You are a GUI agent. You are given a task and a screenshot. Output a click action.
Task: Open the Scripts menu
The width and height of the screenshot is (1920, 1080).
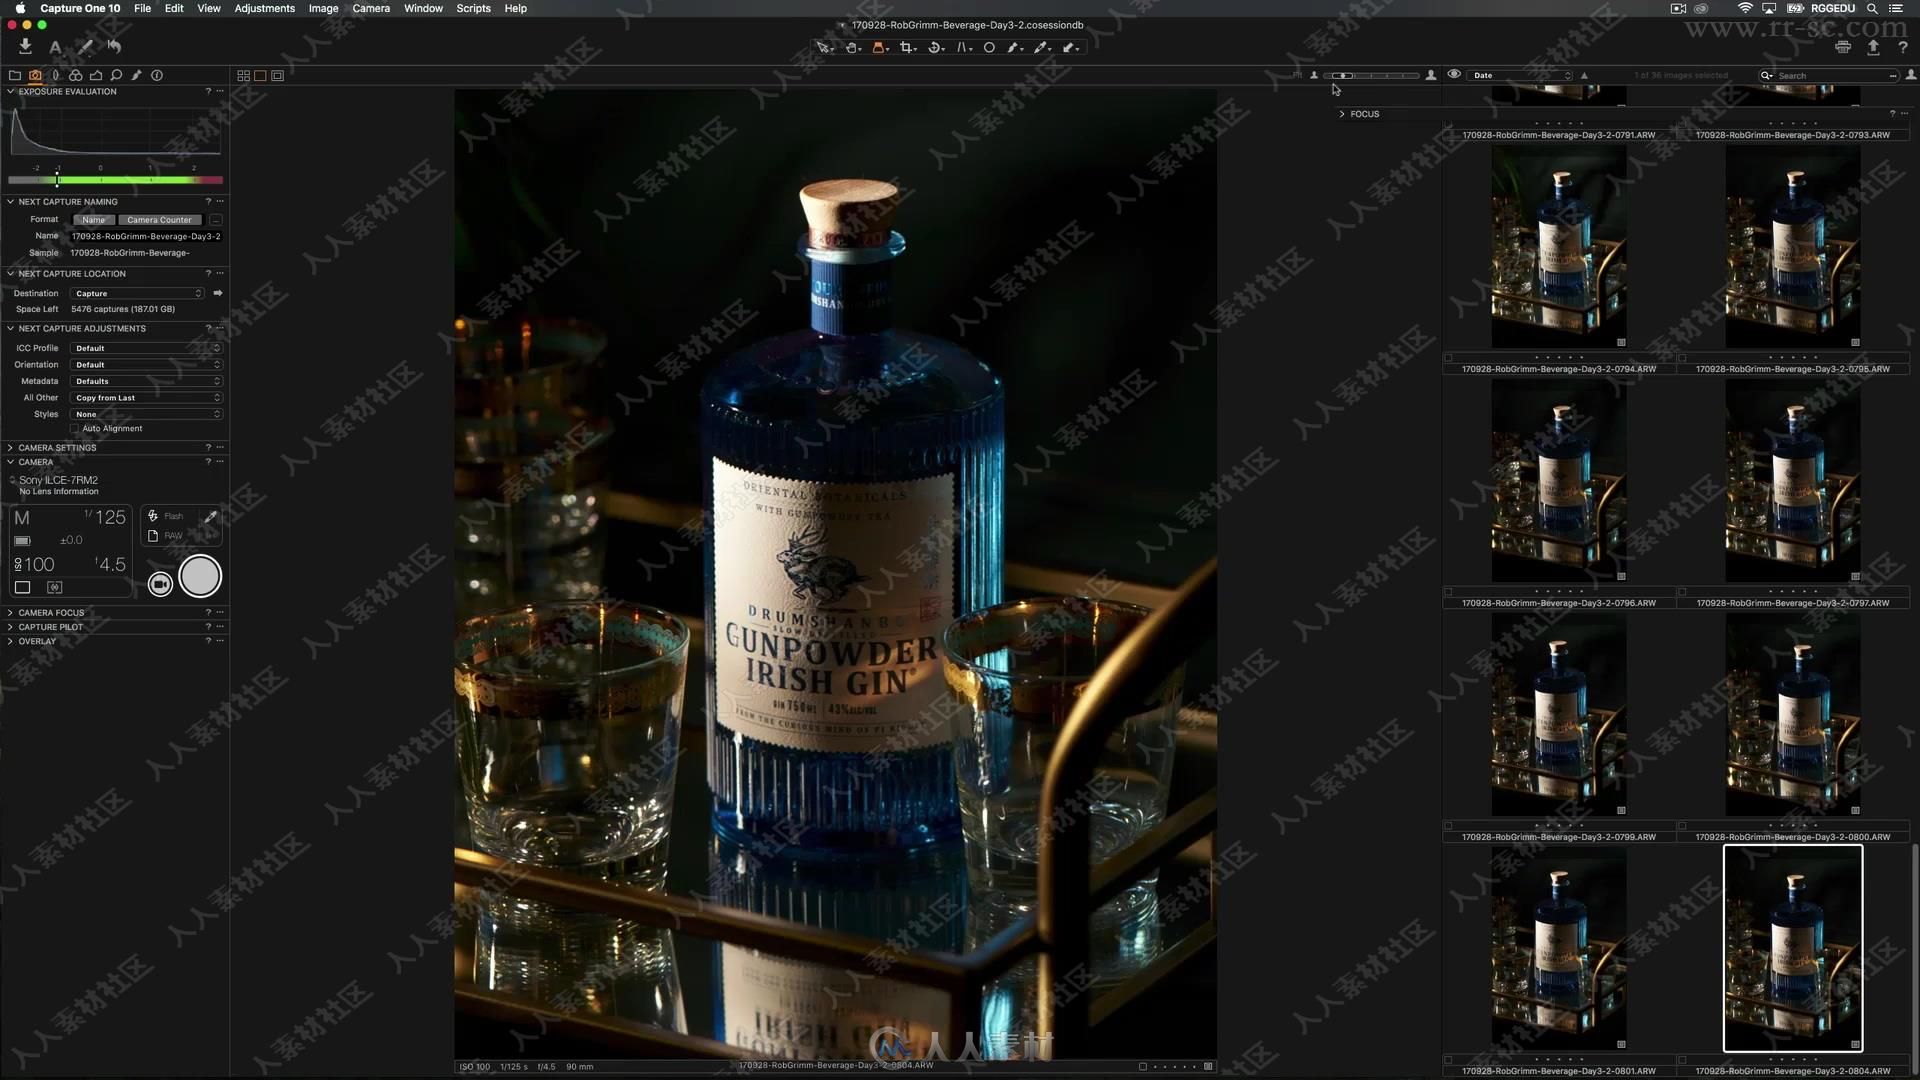473,8
